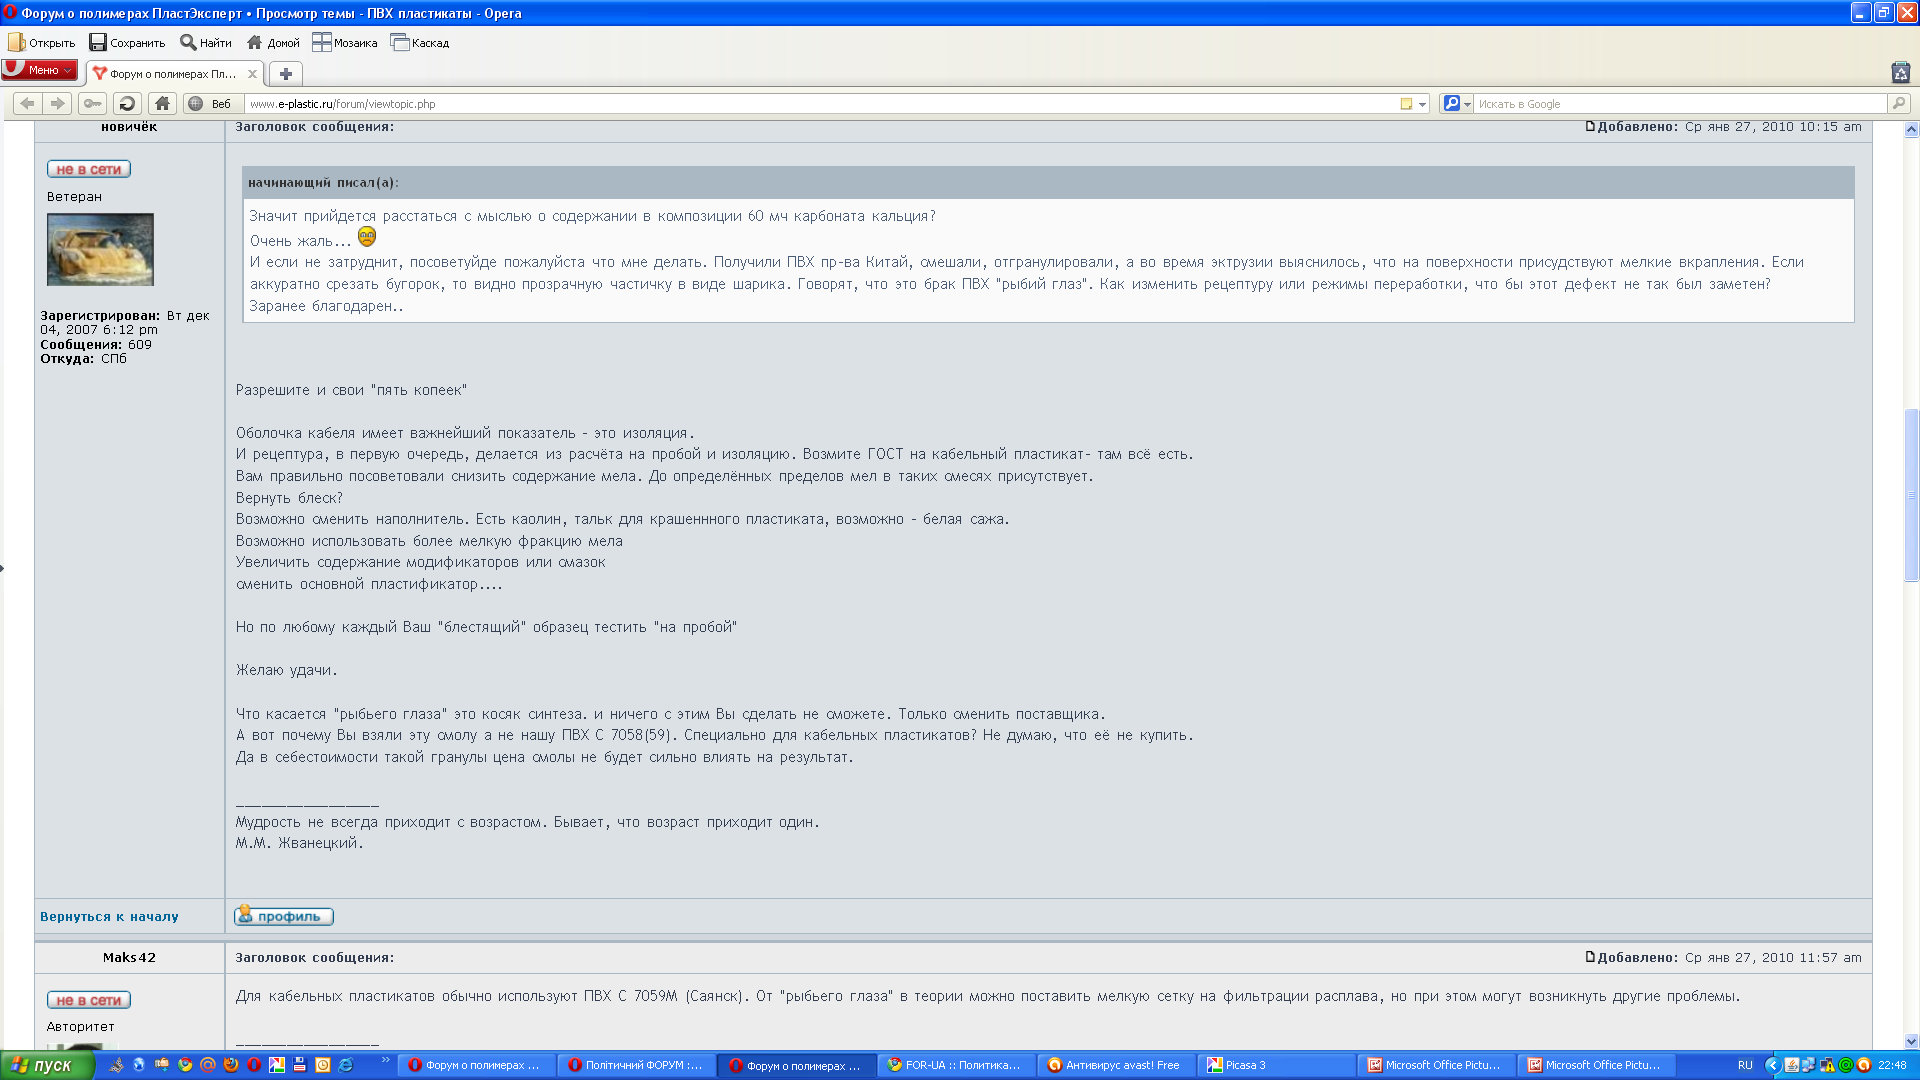This screenshot has height=1080, width=1920.
Task: Open the search engine selector dropdown
Action: coord(1457,103)
